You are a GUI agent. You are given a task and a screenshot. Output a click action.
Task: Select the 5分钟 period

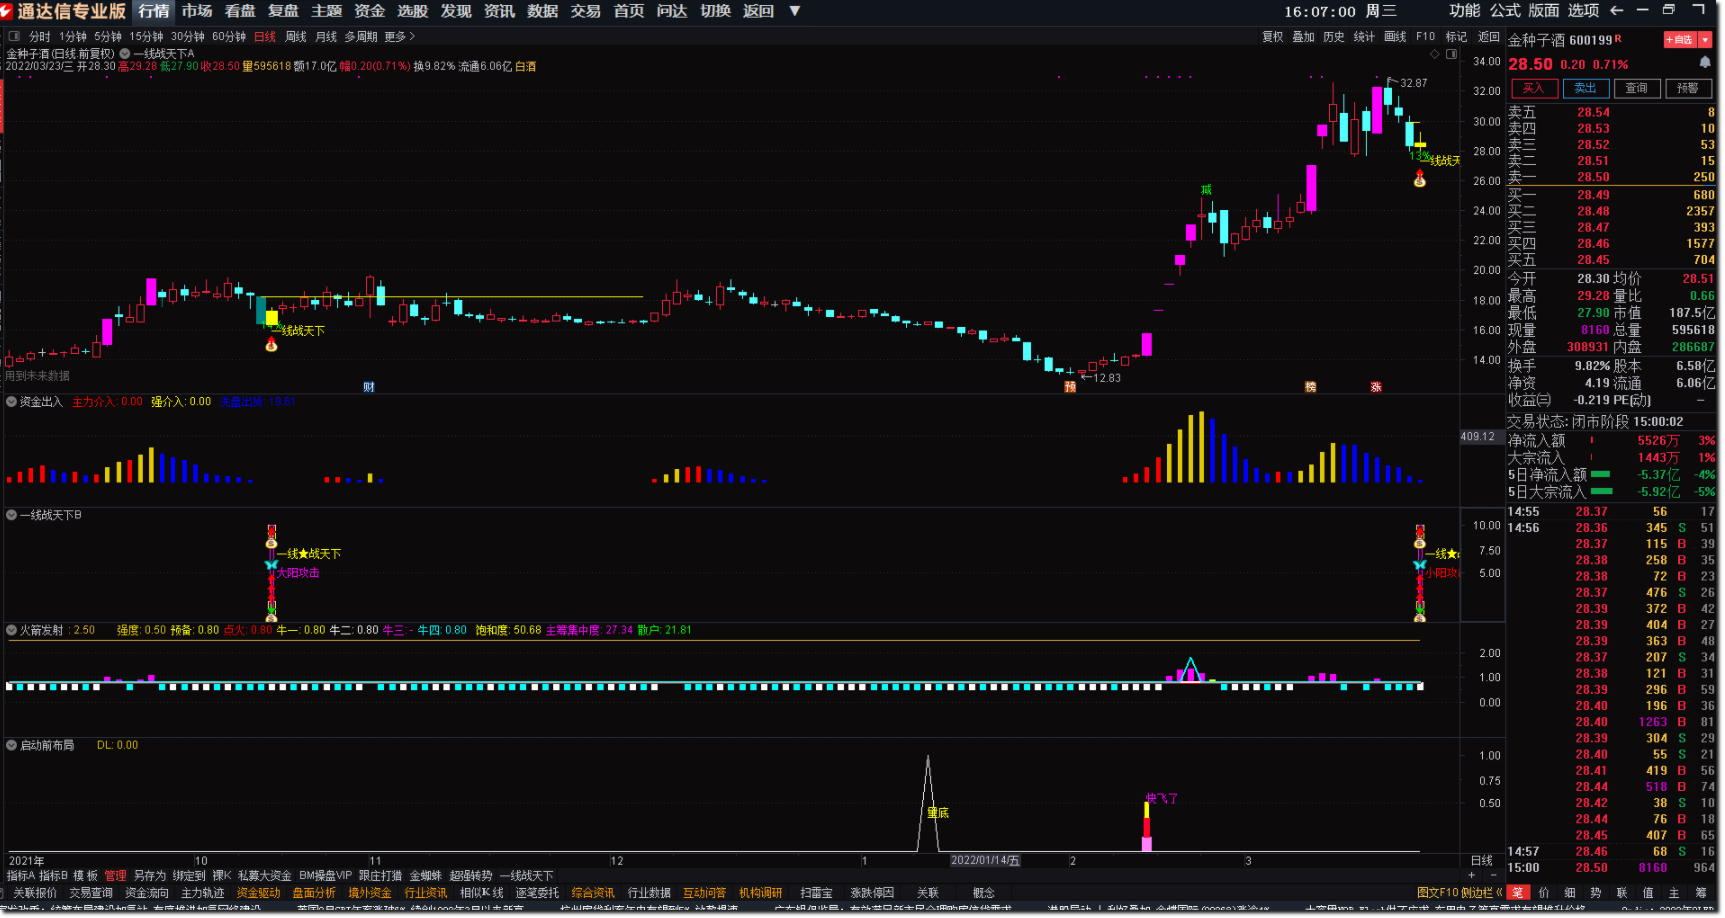coord(108,37)
